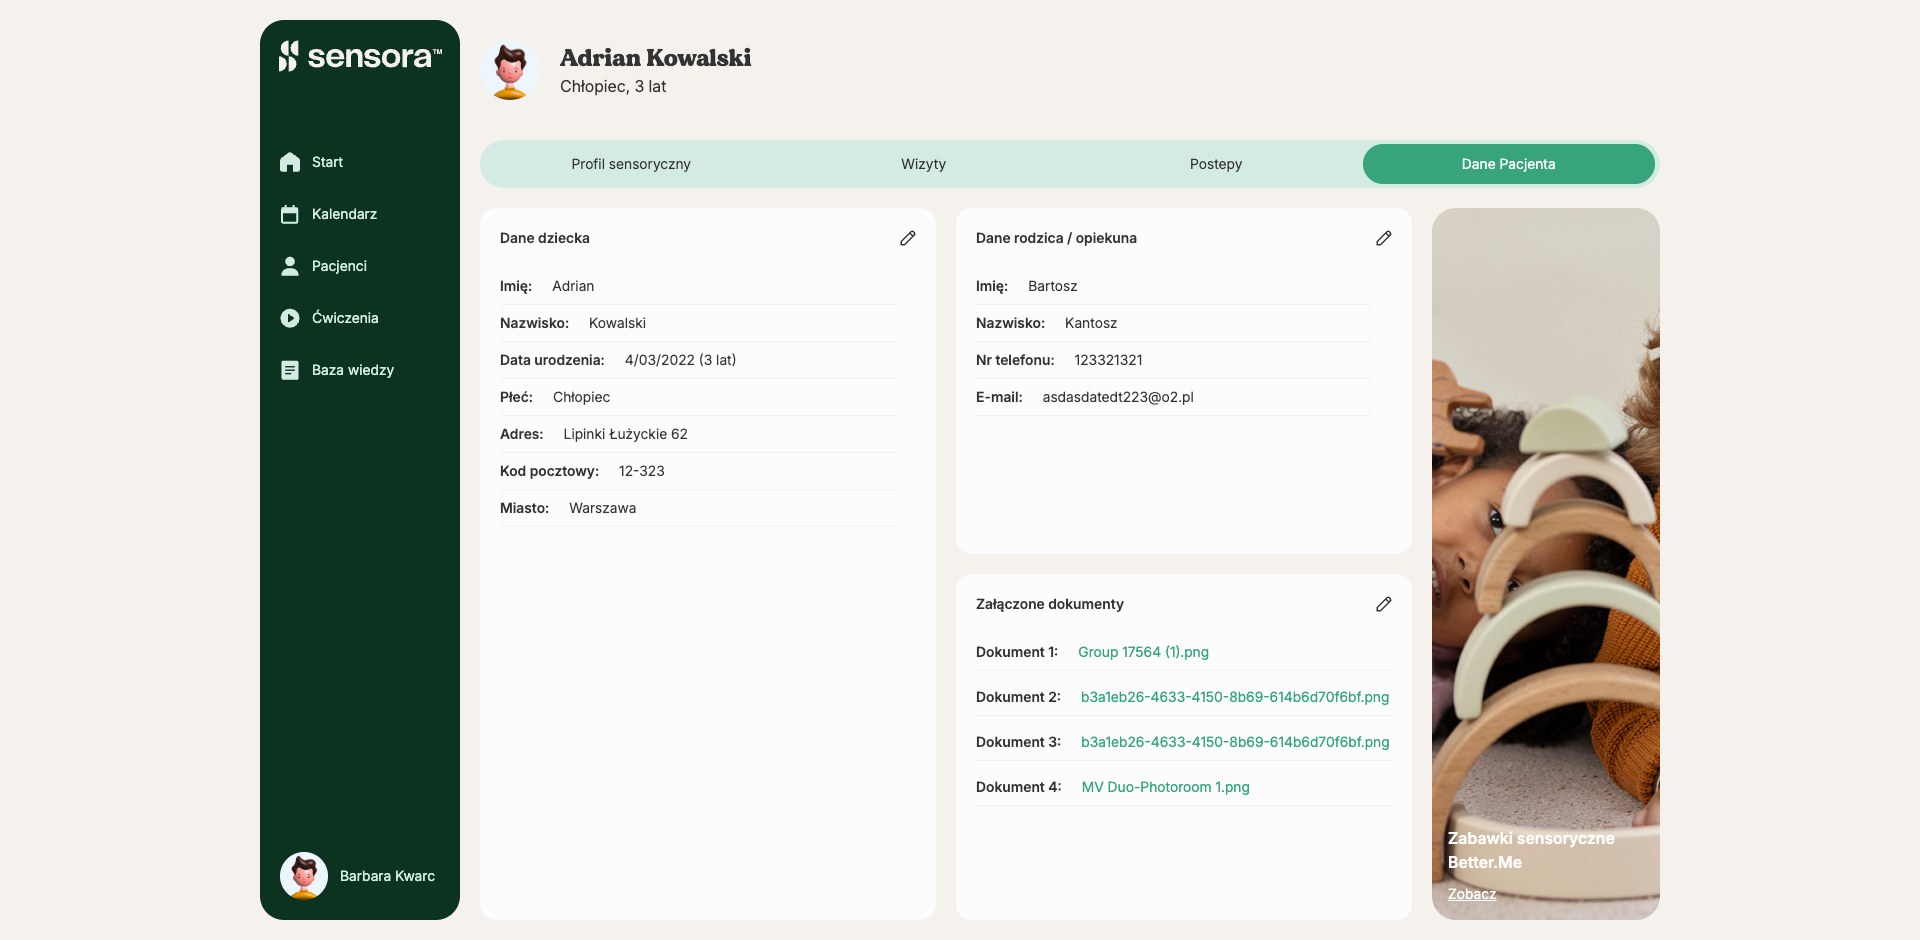Click the Dane rodzica / opiekuna title
Viewport: 1920px width, 940px height.
tap(1056, 238)
